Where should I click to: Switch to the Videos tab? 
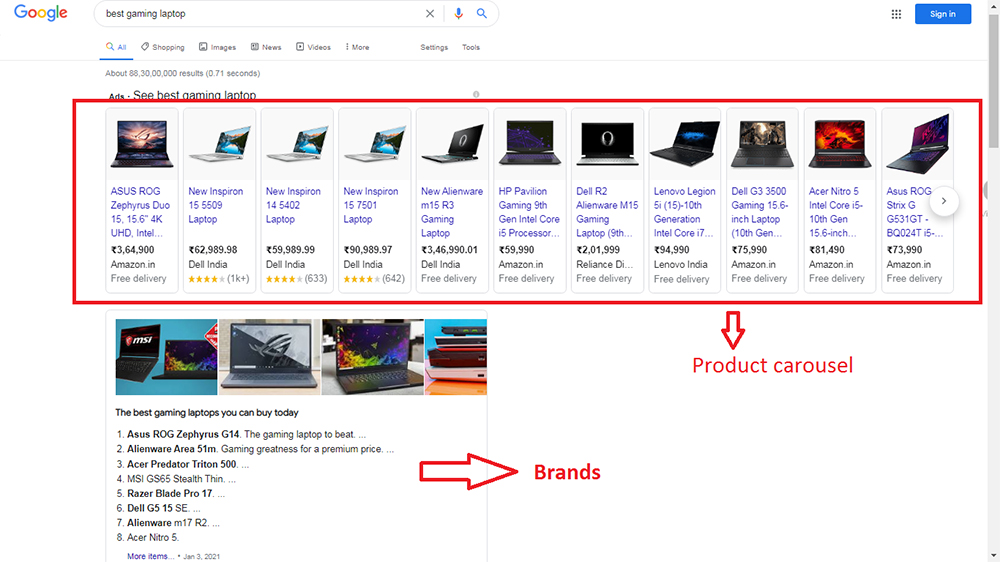pos(313,47)
